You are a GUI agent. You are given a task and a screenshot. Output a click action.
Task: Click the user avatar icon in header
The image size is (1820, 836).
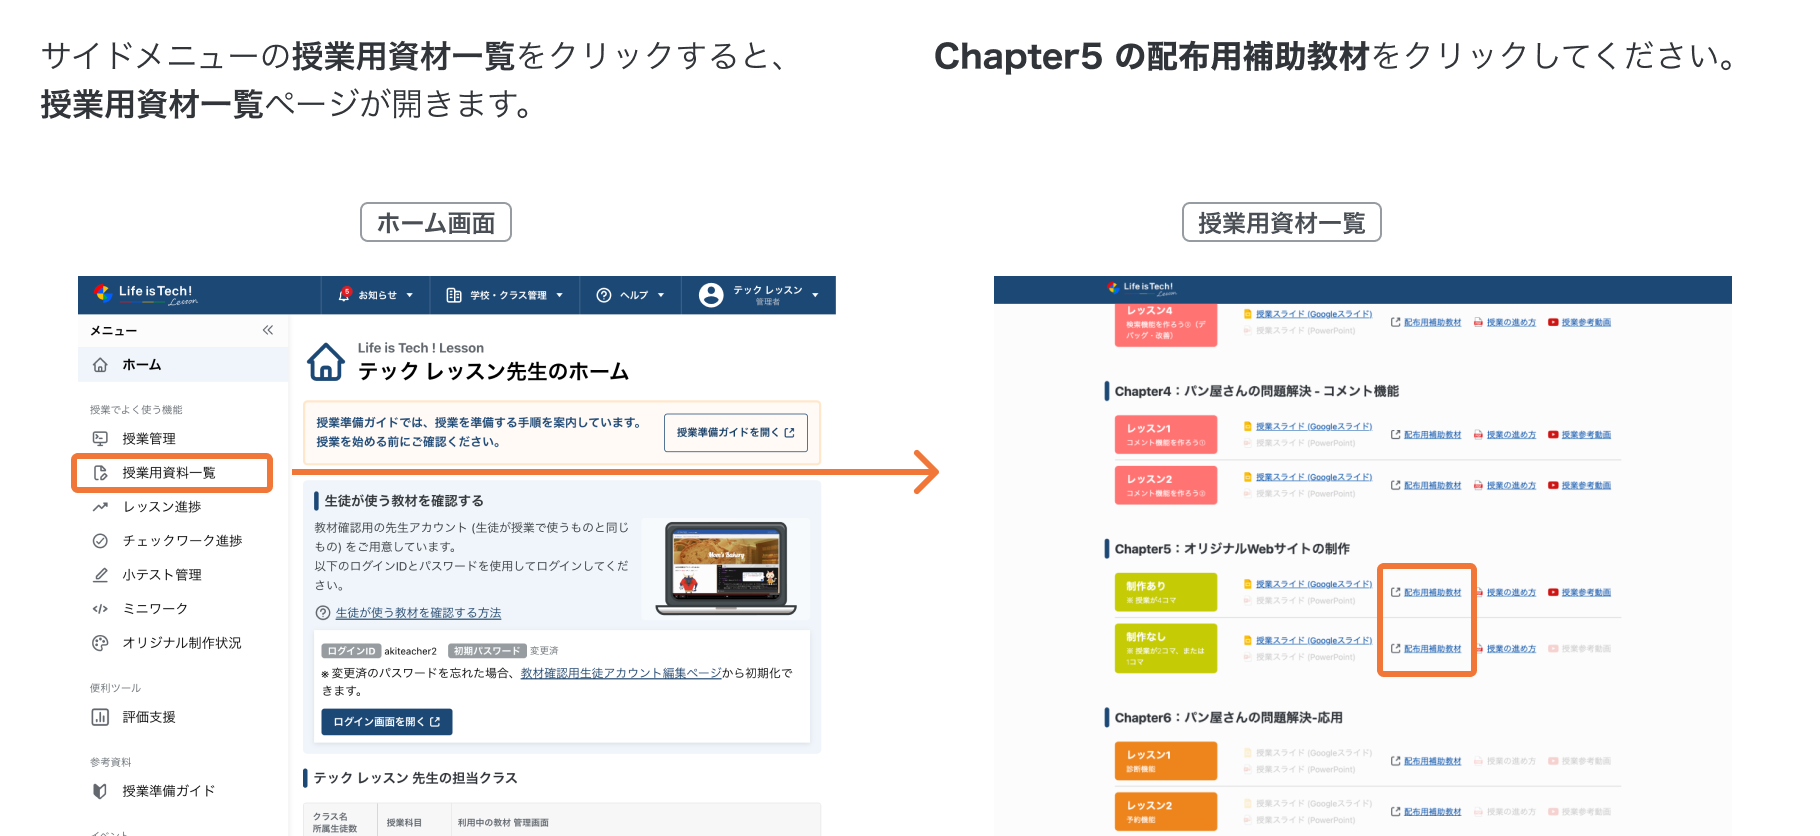pos(711,295)
